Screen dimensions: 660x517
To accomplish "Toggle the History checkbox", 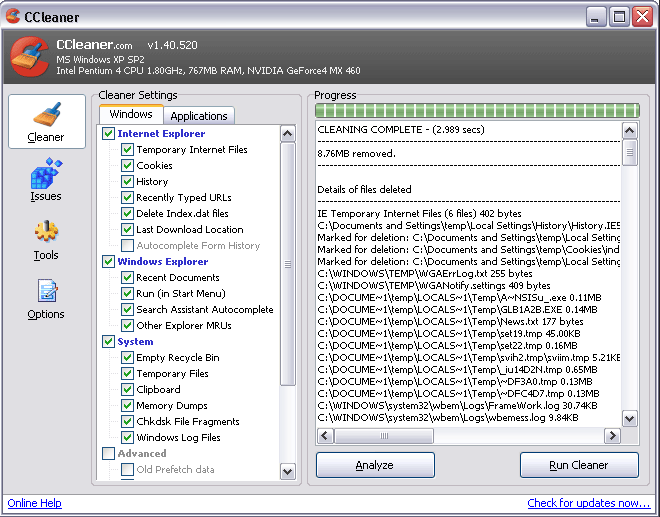I will 128,181.
